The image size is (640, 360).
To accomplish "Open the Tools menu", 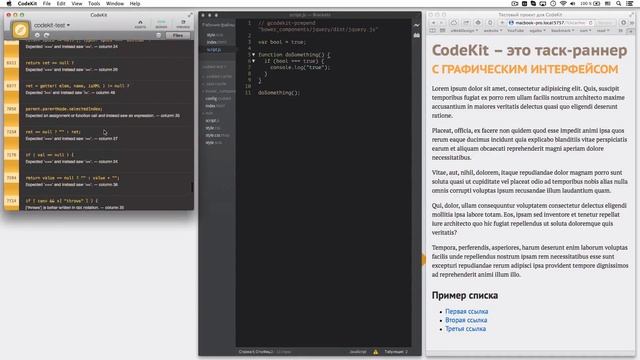I will click(94, 4).
